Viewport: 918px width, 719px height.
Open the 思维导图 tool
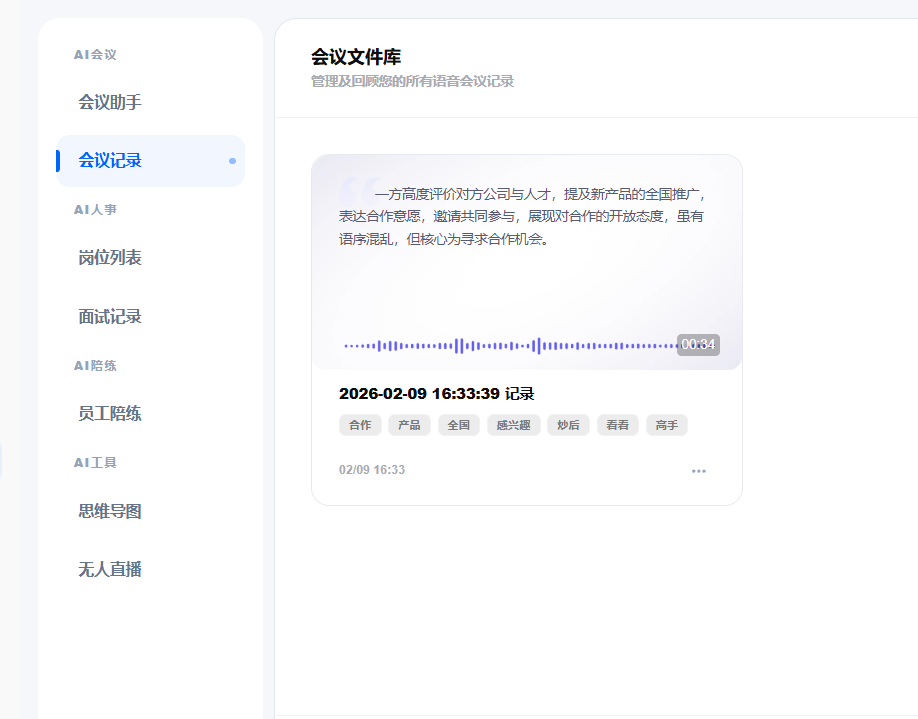pos(110,512)
